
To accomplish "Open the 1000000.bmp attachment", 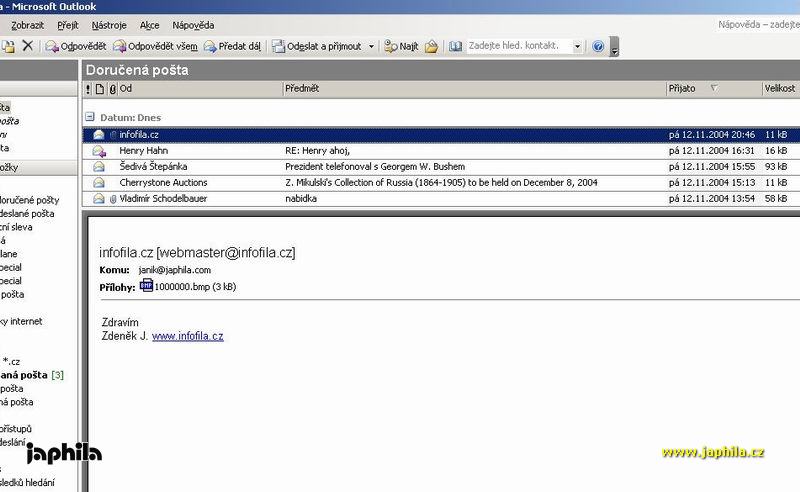I will pos(188,286).
